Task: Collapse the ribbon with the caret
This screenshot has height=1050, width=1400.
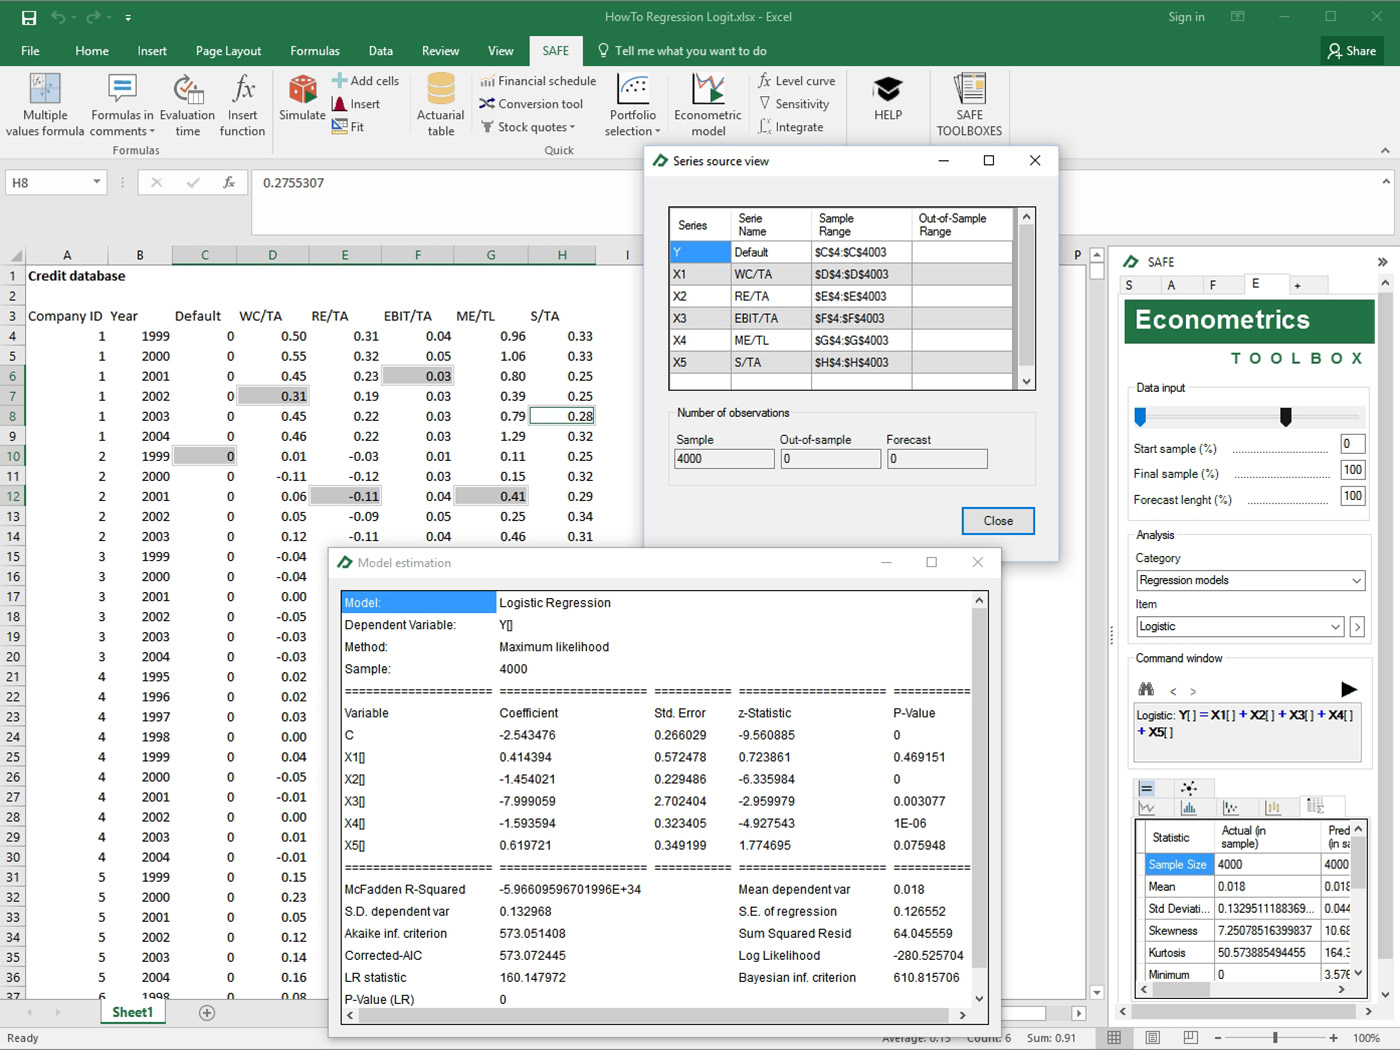Action: coord(1385,151)
